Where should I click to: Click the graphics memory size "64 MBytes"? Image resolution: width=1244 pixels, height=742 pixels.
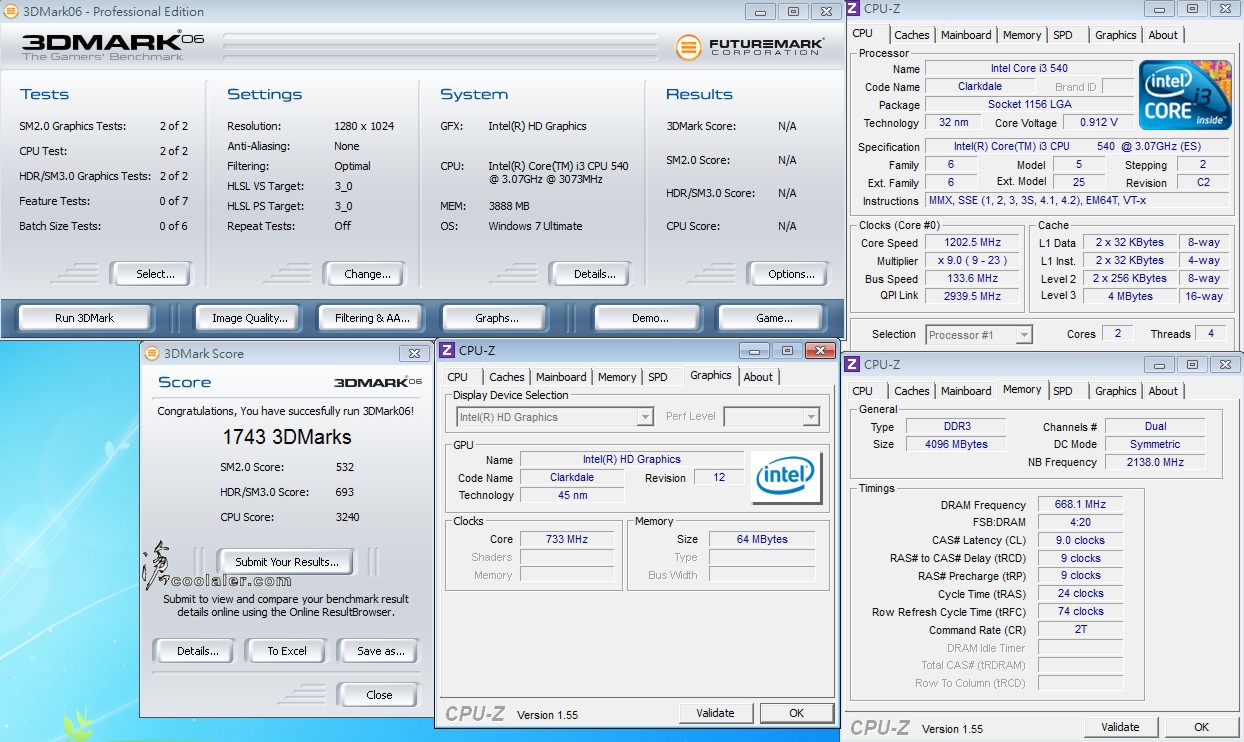[762, 539]
